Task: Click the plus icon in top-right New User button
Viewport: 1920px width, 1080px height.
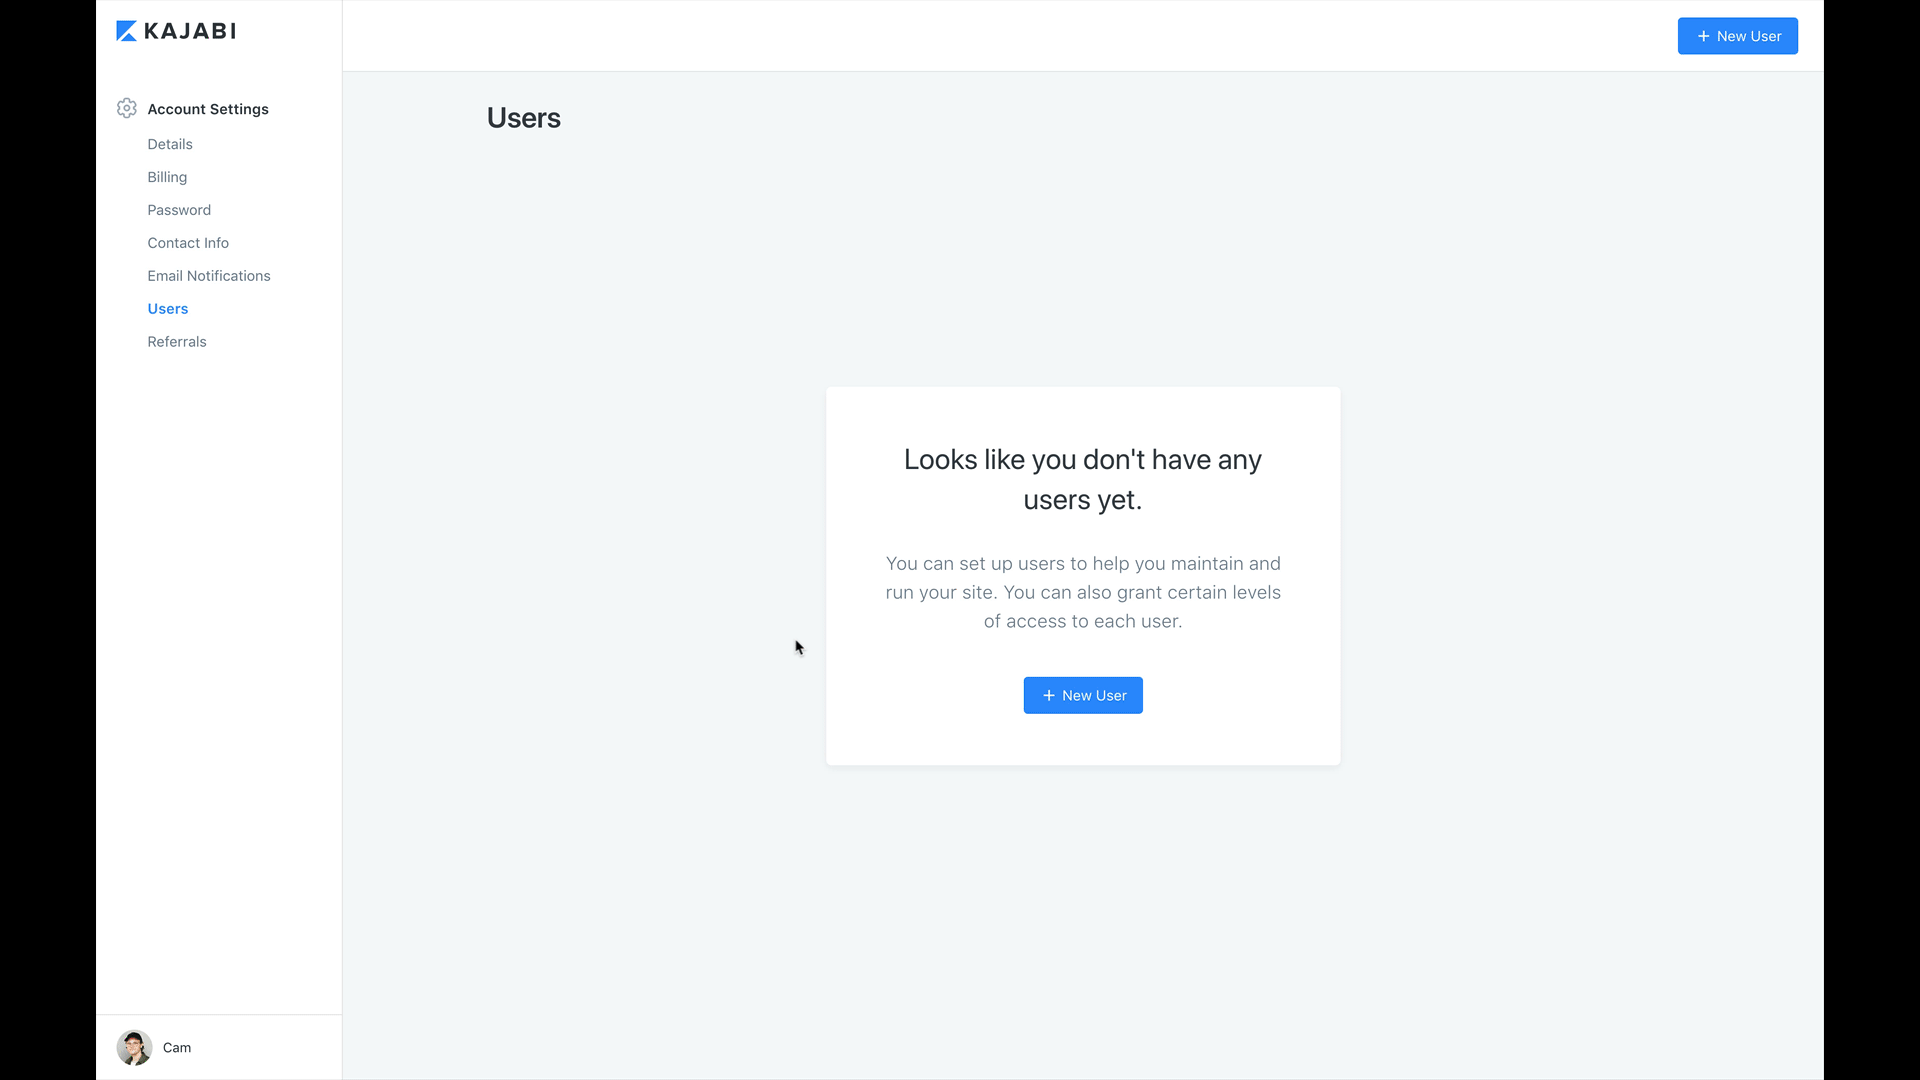Action: coord(1703,36)
